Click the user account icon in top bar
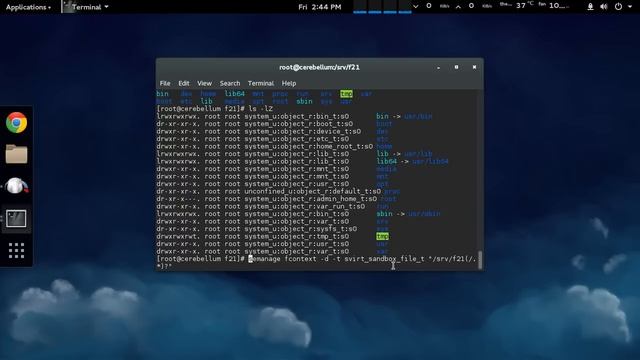This screenshot has width=640, height=360. pos(590,7)
